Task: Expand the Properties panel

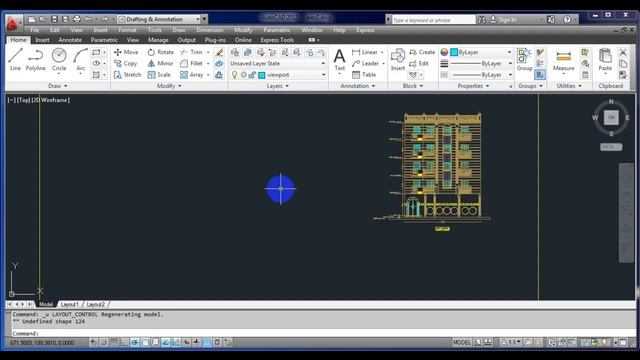Action: [x=473, y=86]
